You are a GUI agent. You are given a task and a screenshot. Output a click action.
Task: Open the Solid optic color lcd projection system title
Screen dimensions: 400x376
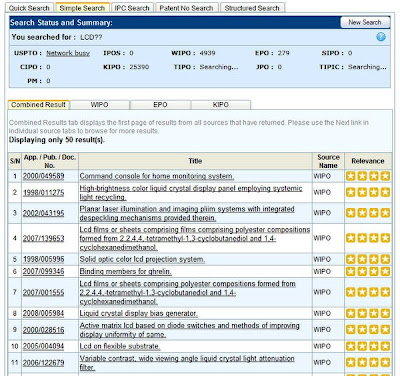click(x=142, y=259)
